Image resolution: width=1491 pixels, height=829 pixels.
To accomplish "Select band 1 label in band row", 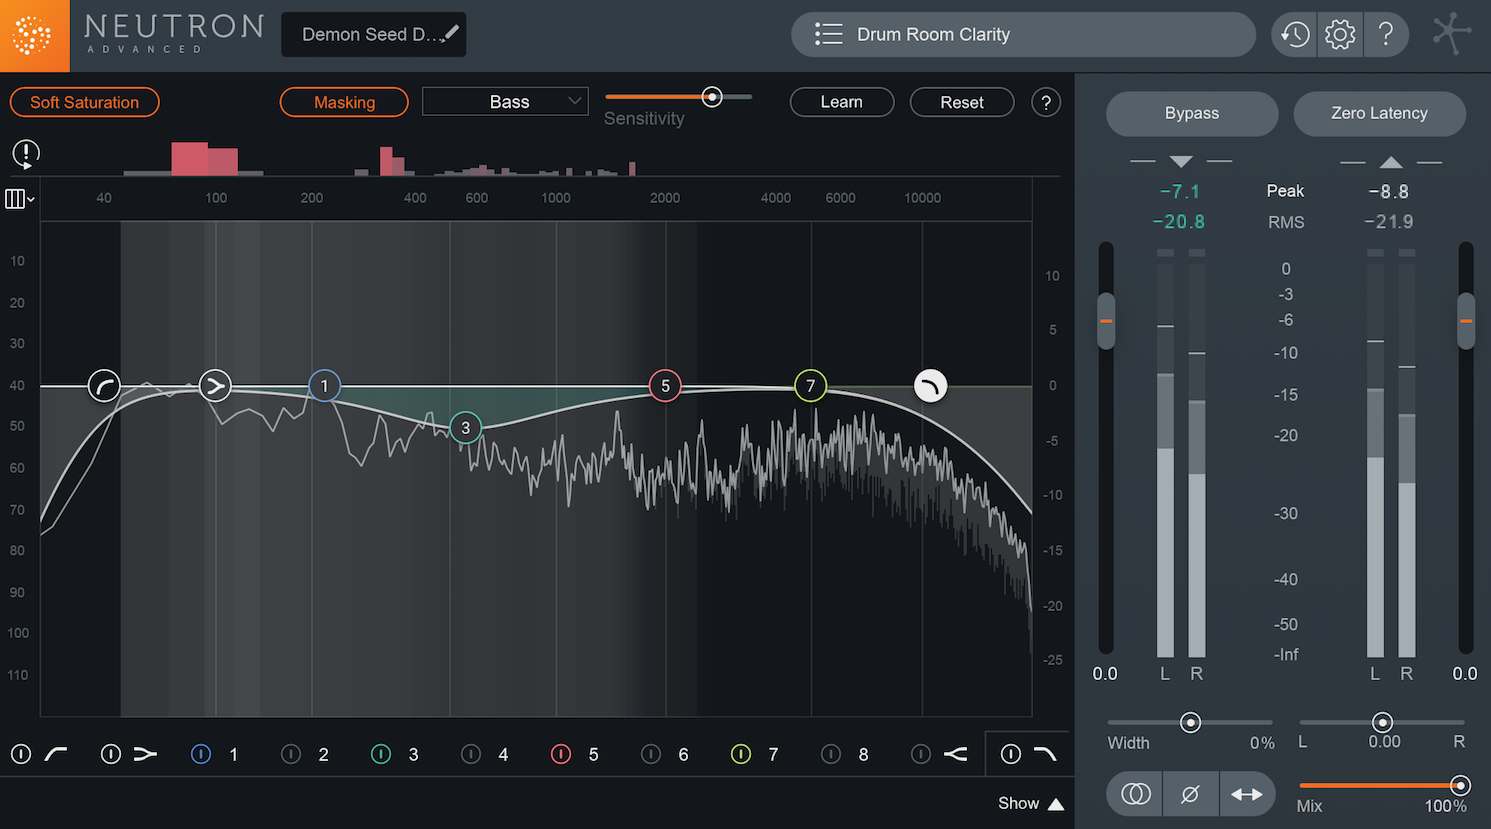I will pos(234,755).
